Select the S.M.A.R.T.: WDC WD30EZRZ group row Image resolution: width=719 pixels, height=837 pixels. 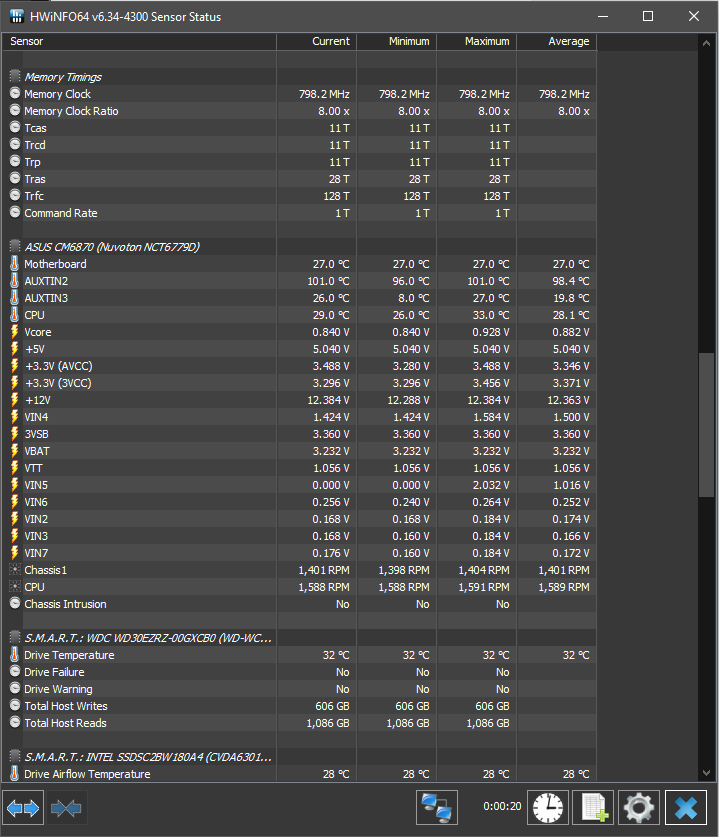tap(299, 638)
